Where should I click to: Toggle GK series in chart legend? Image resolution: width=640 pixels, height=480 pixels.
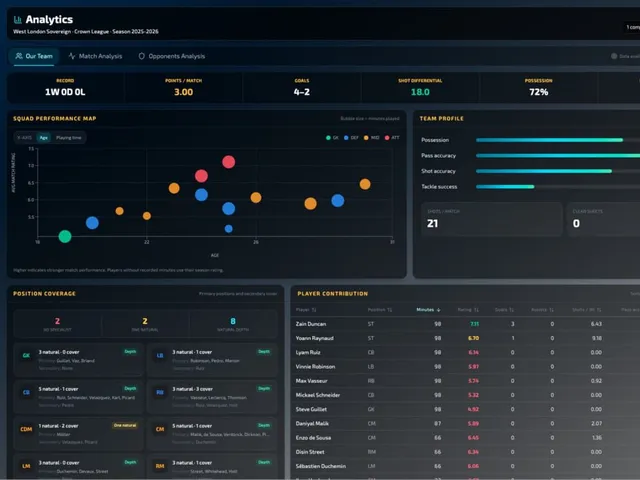tap(332, 138)
